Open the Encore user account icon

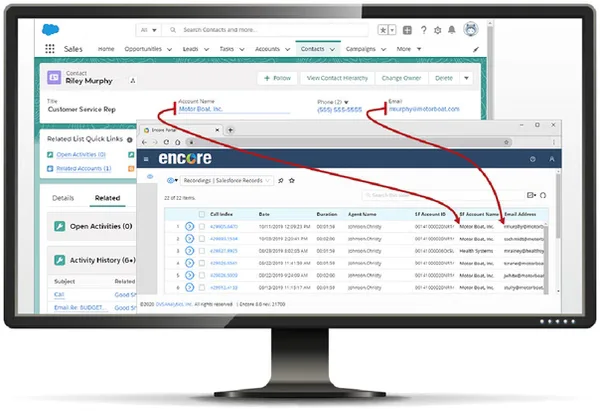coord(552,159)
